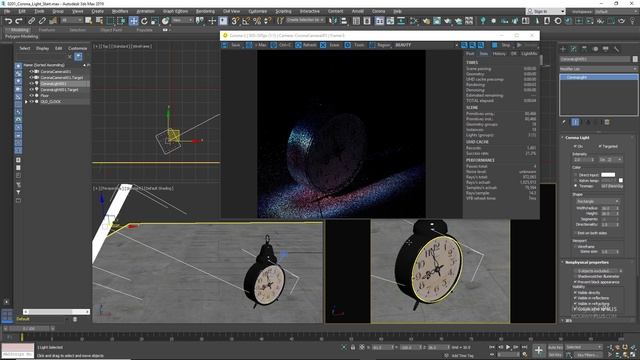Image resolution: width=640 pixels, height=360 pixels.
Task: Open the intensity units dropdown
Action: coord(611,160)
